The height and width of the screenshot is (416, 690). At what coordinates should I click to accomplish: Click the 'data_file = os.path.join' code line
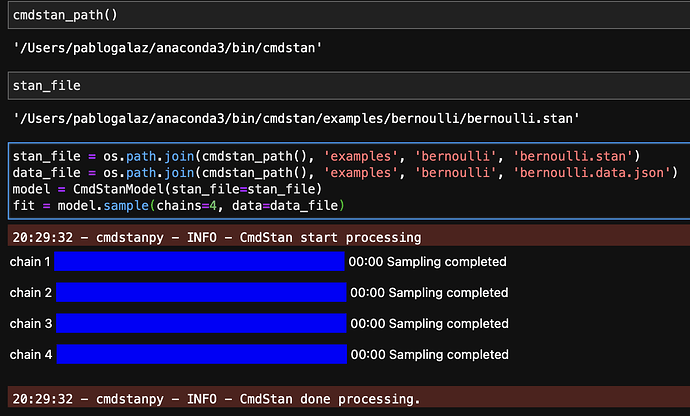pyautogui.click(x=345, y=173)
